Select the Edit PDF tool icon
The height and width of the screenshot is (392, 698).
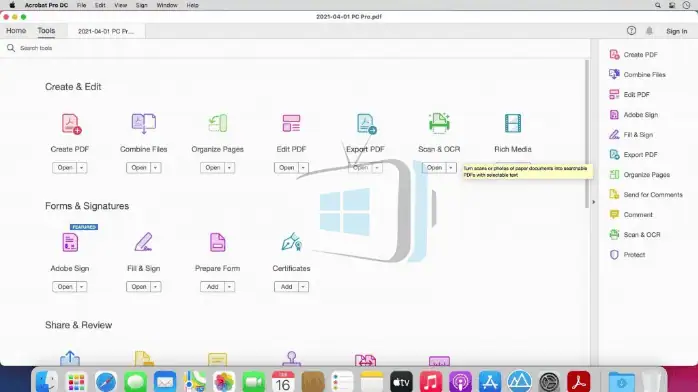click(291, 123)
